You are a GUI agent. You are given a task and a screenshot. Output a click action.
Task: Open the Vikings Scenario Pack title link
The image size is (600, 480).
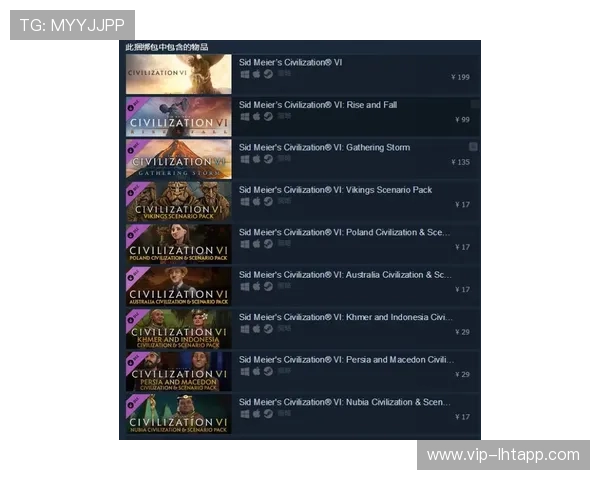(x=335, y=189)
